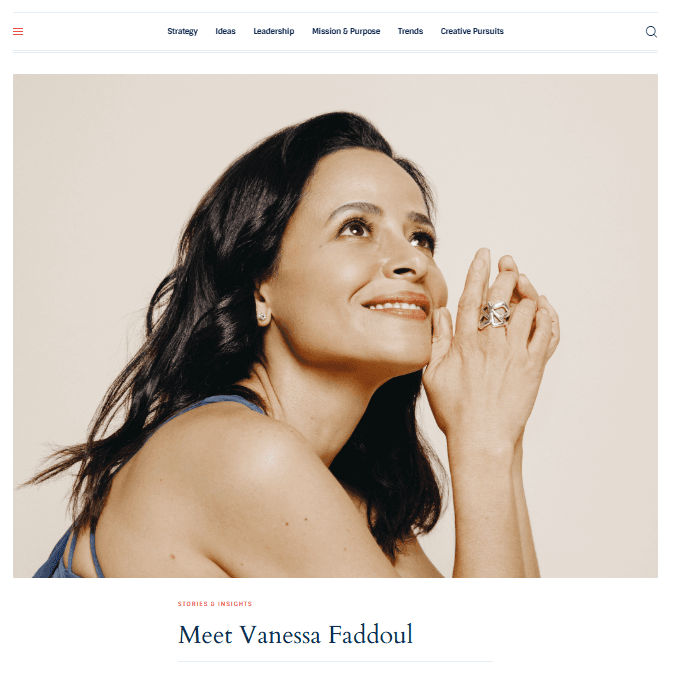
Task: Click the Trends navigation link
Action: coord(410,31)
